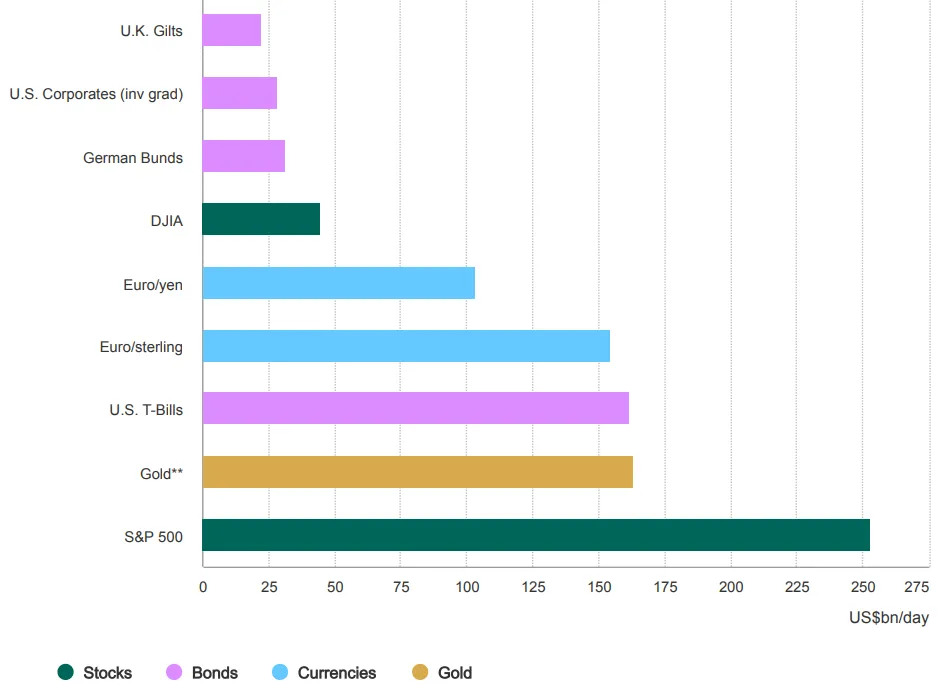Toggle the Stocks legend green circle
The image size is (946, 690).
(66, 673)
